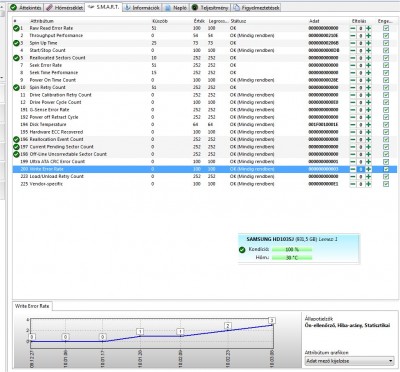Switch to the Áttekintés tab

(26, 7)
